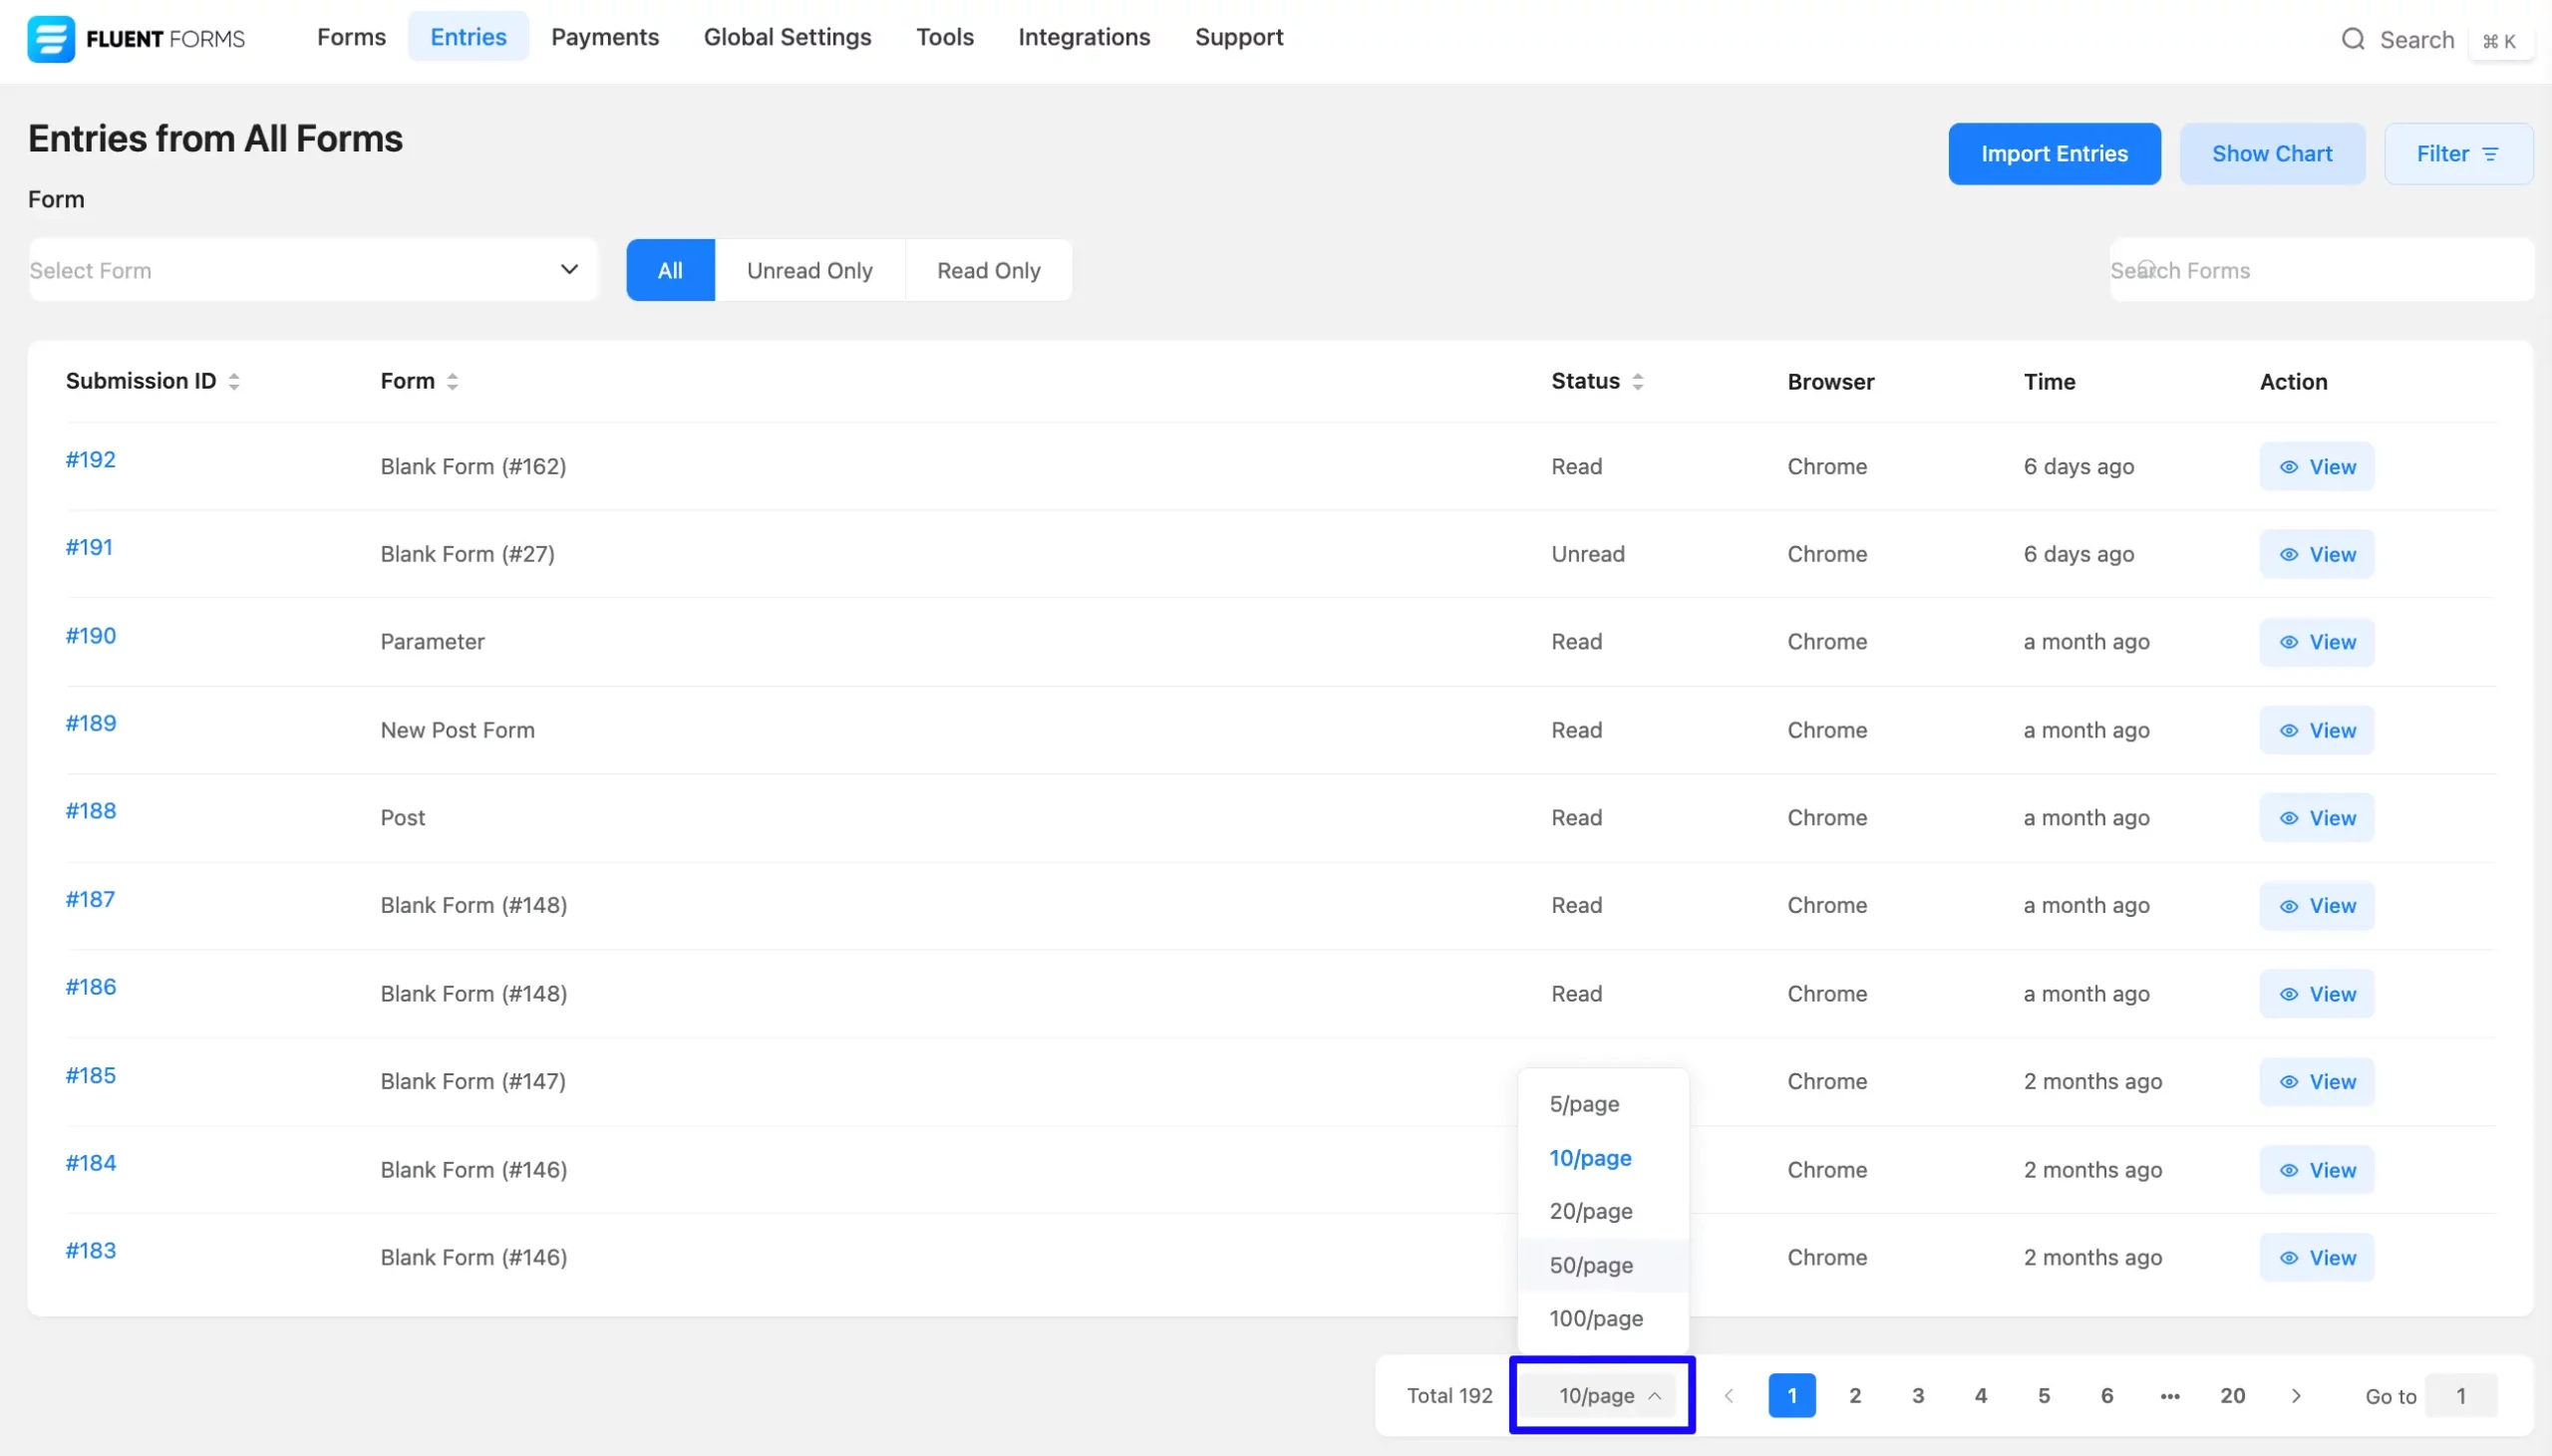Go to next page via right chevron
This screenshot has height=1456, width=2552.
(x=2297, y=1395)
